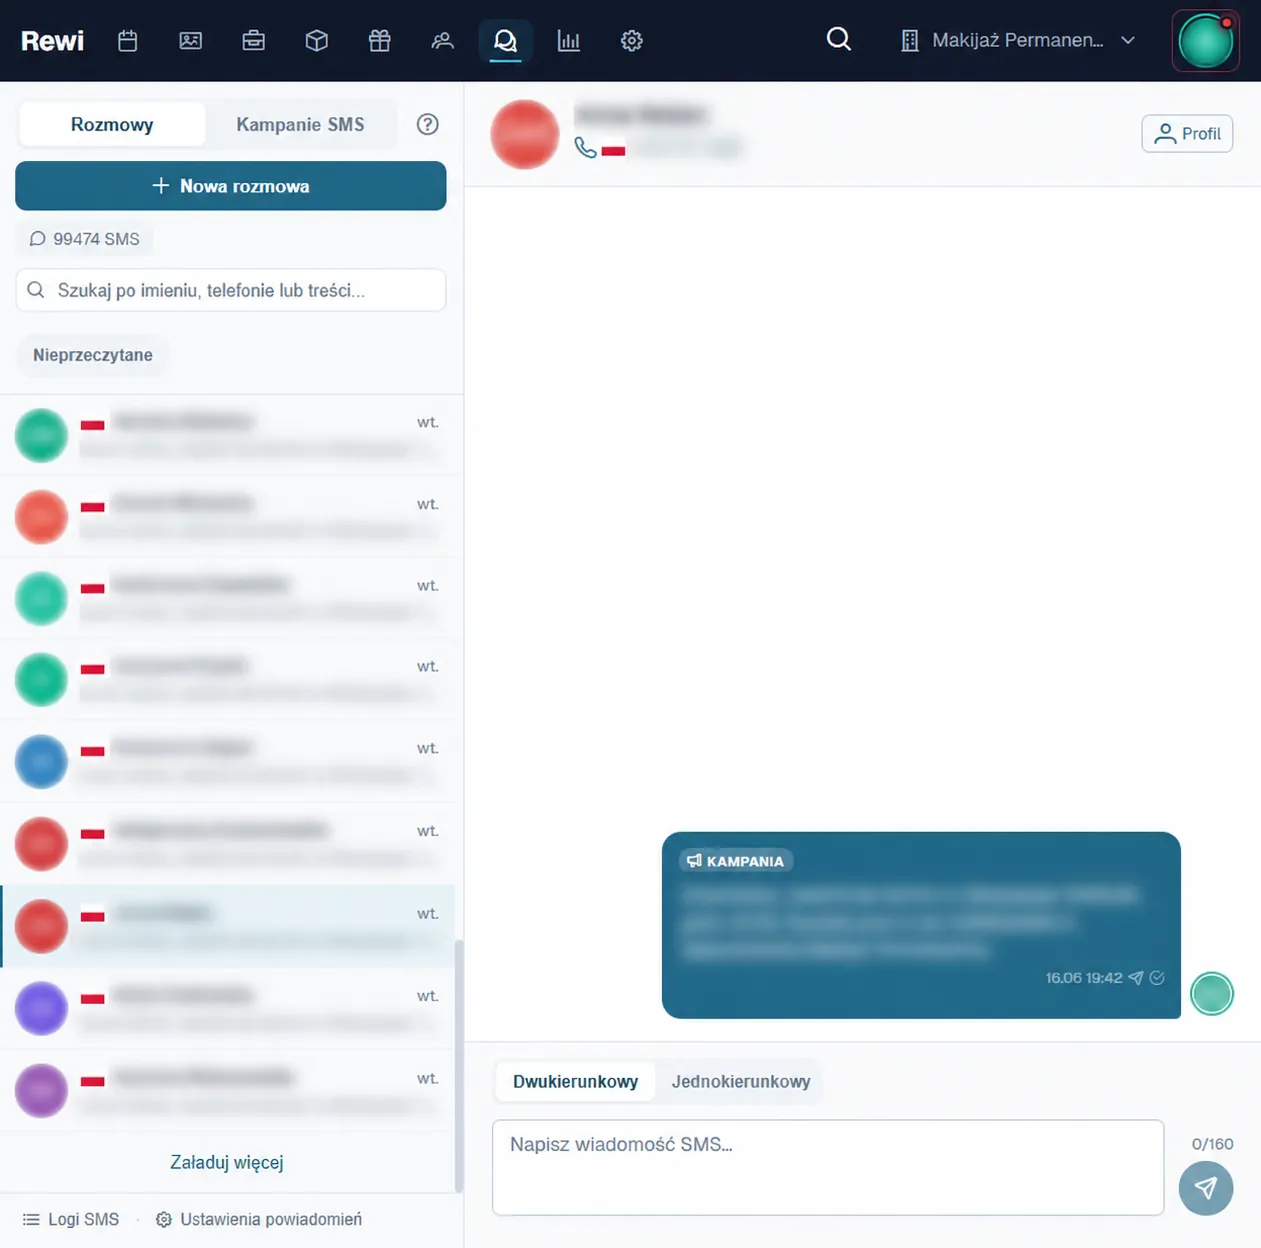Click the gift icon in the top bar
The image size is (1261, 1248).
point(379,41)
